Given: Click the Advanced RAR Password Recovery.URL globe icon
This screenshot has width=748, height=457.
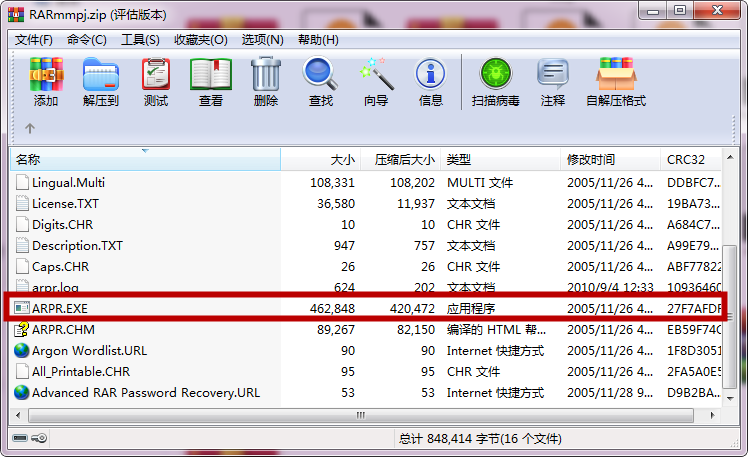Looking at the screenshot, I should (21, 392).
